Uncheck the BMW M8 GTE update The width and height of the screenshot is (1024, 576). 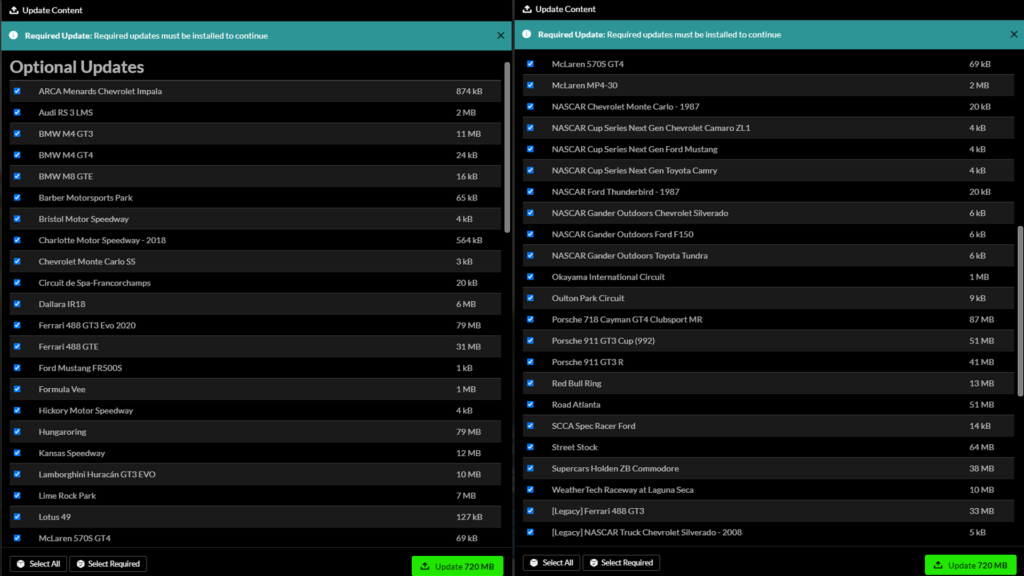(x=17, y=176)
